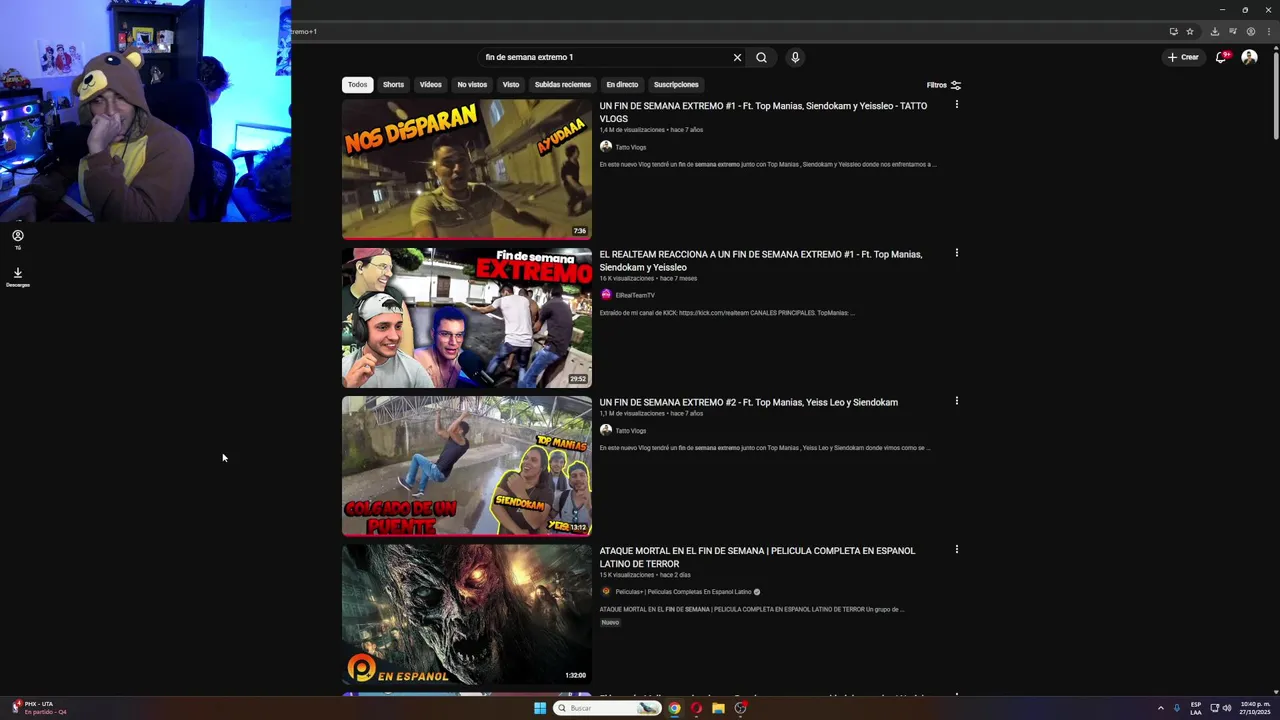Click the YouTube search input field
Image resolution: width=1280 pixels, height=720 pixels.
point(605,57)
